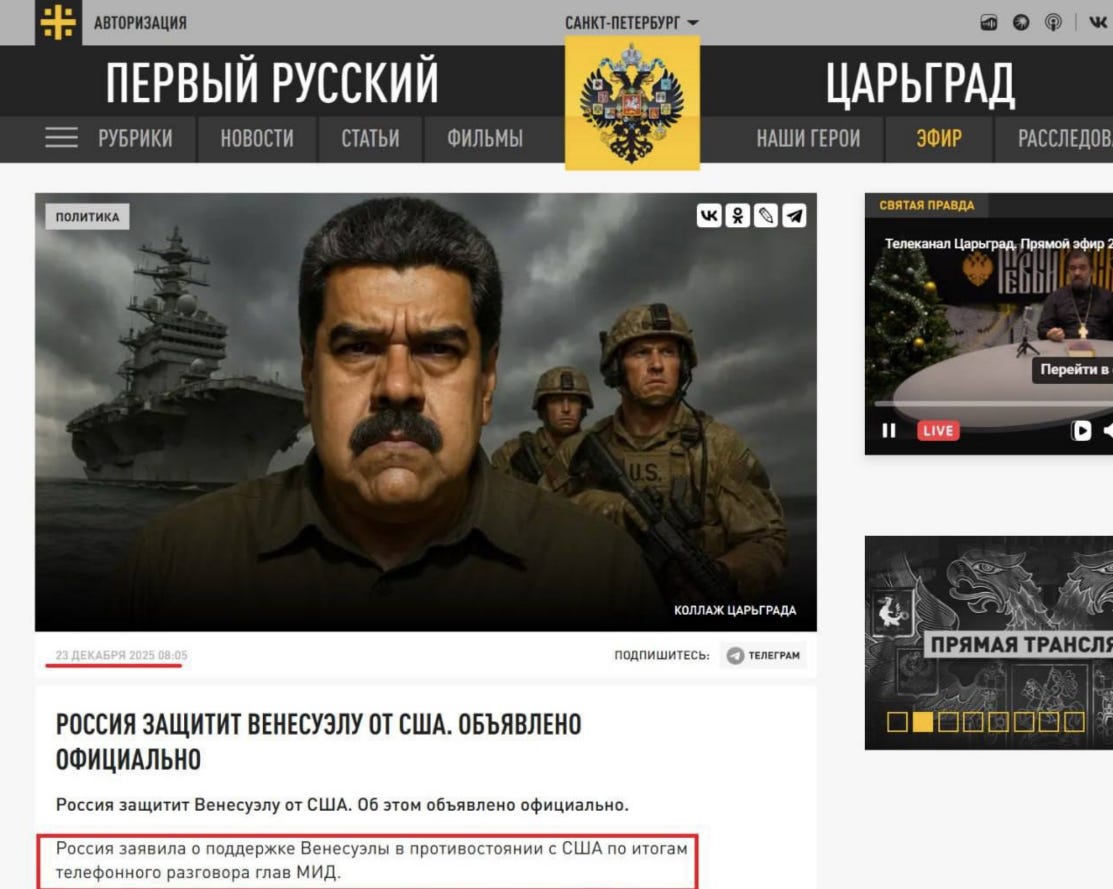Open the РАССЛЕДОВАНИЯ nav item

(1065, 138)
